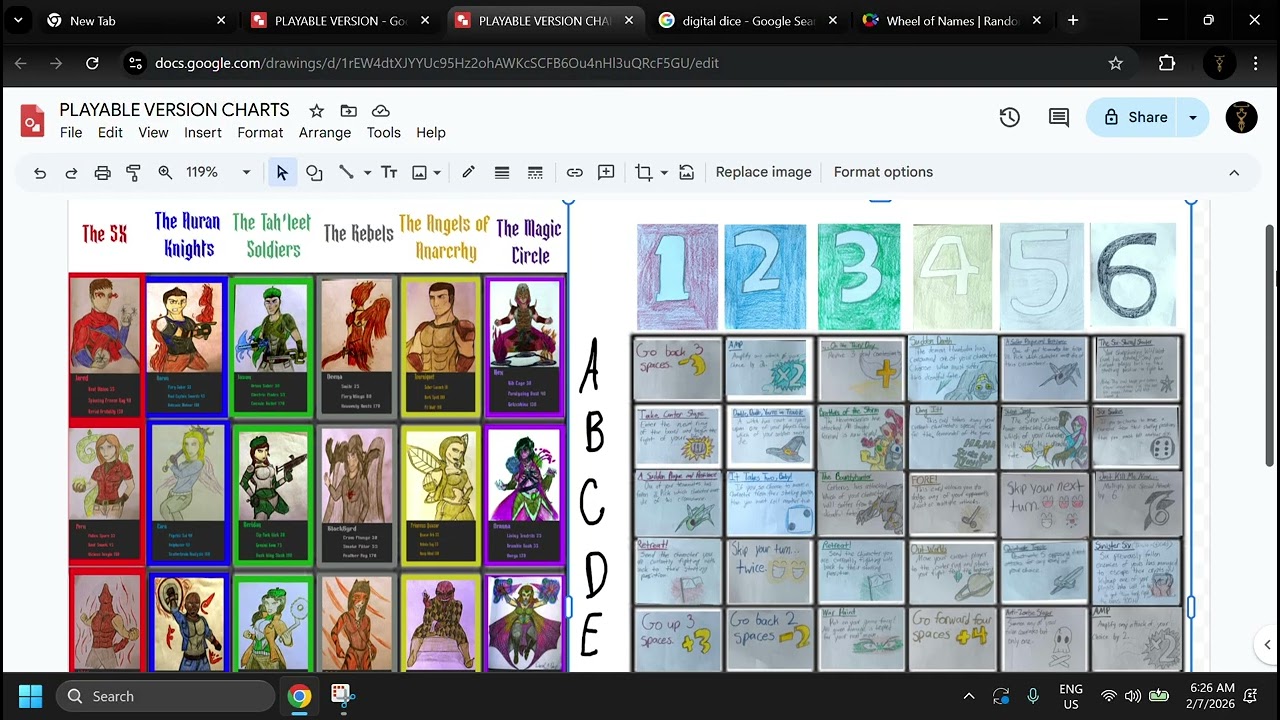
Task: Click the Reset image icon
Action: coord(686,173)
